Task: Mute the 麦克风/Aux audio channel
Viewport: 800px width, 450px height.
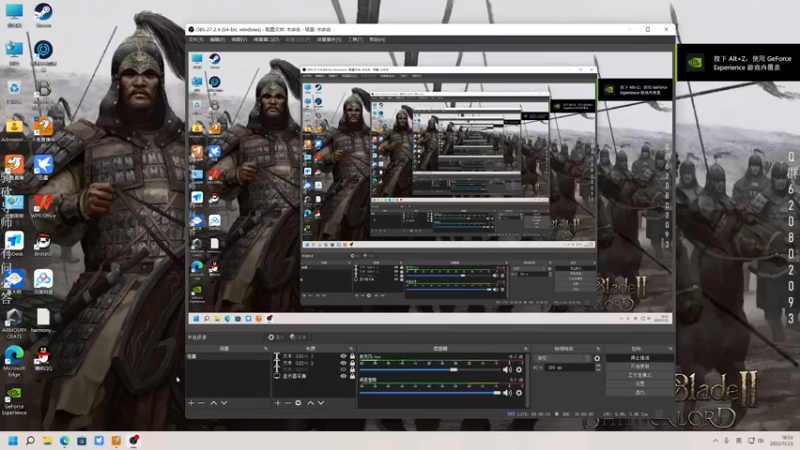Action: 507,369
